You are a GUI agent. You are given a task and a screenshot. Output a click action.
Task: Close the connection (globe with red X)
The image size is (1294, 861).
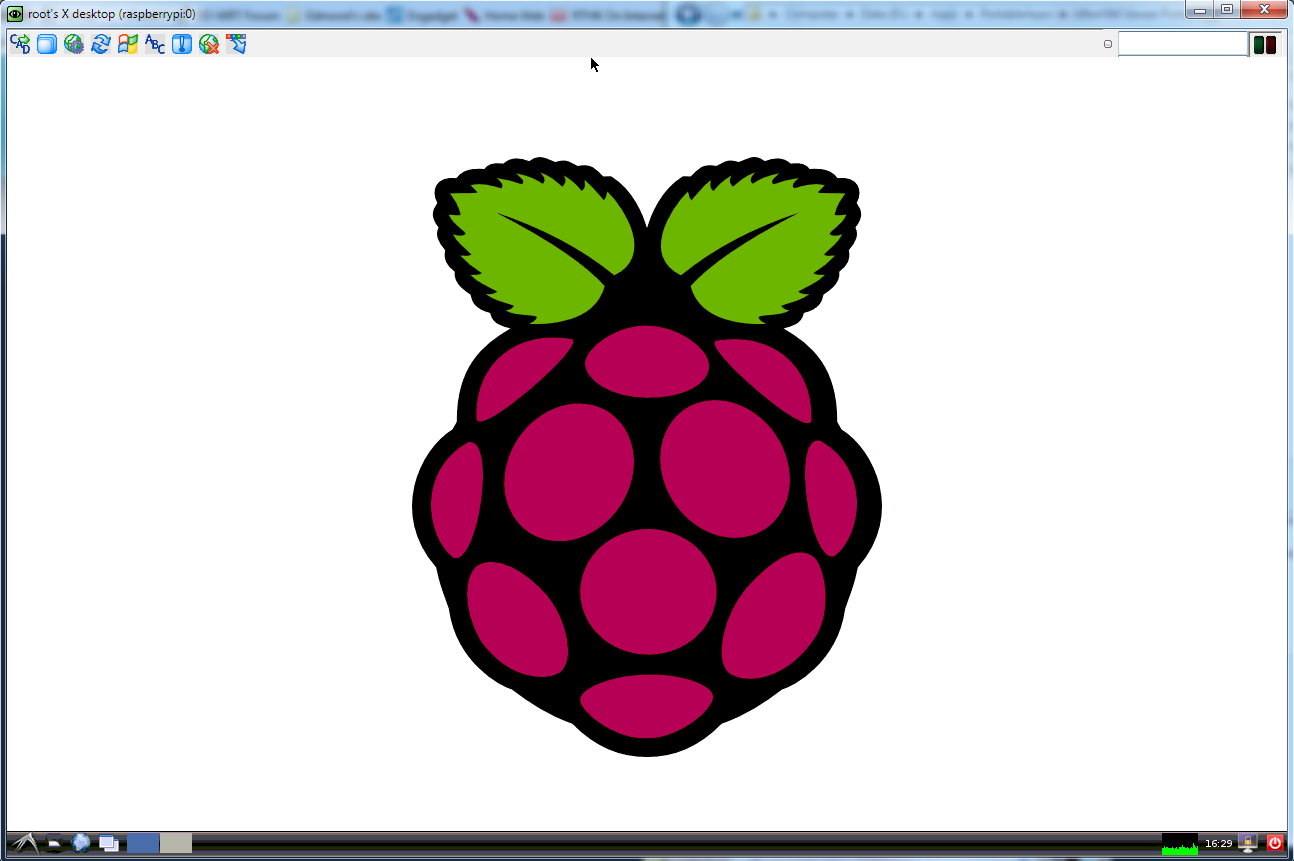(x=209, y=44)
